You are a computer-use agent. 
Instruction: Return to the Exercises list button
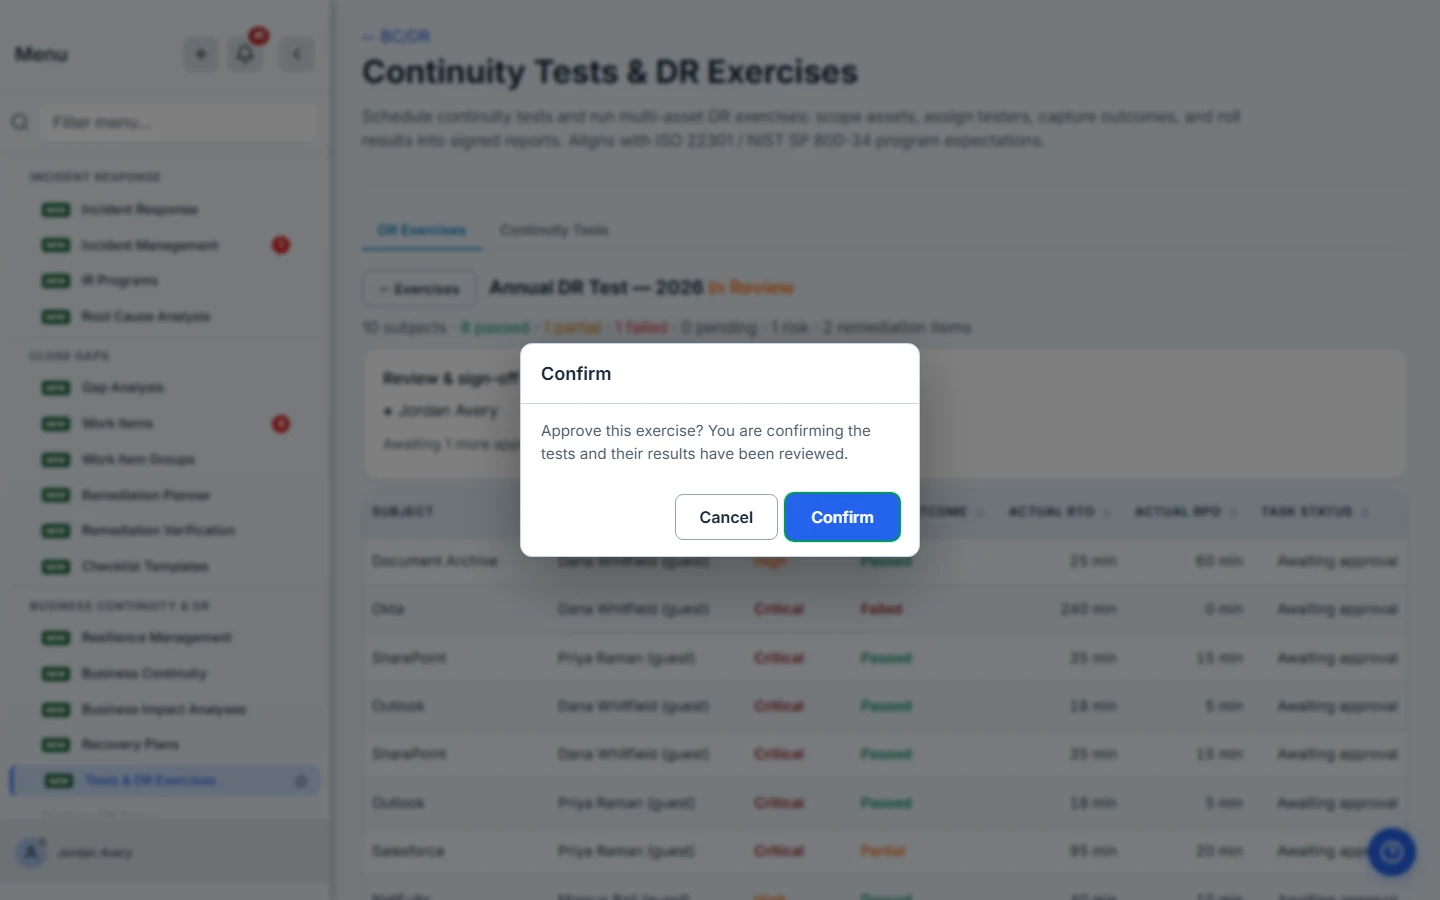click(419, 289)
